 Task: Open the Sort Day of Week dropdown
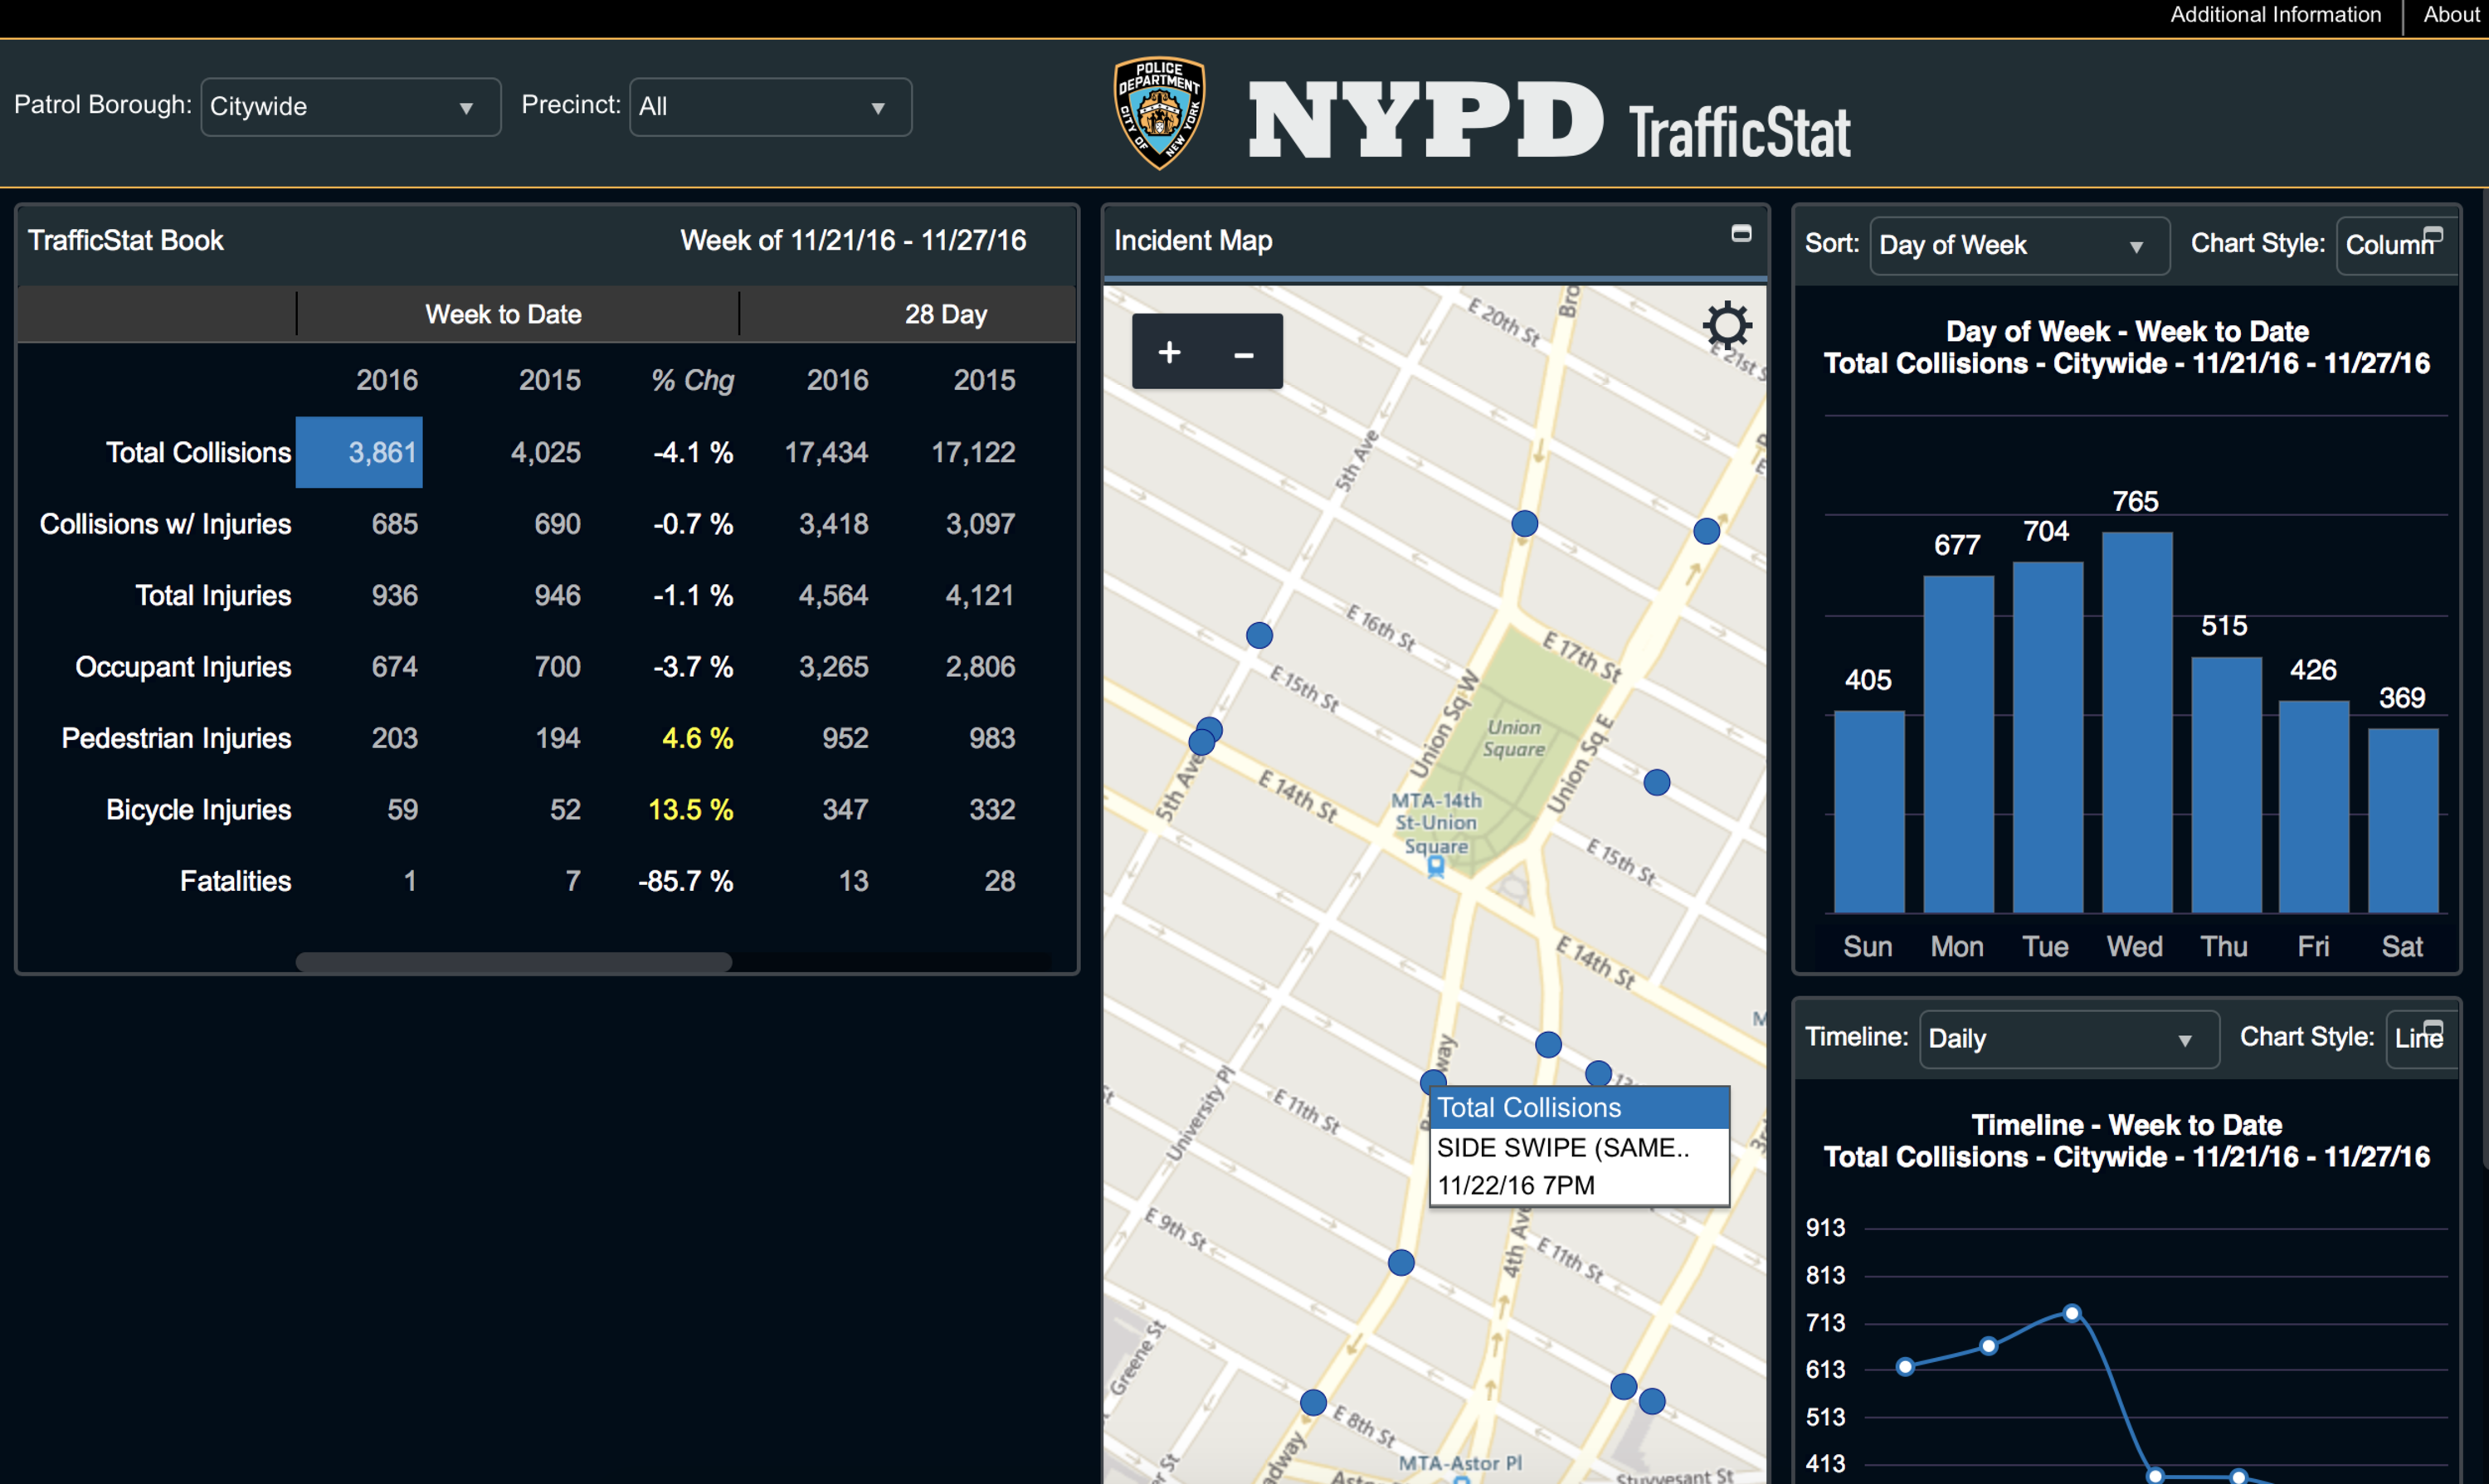coord(2018,245)
